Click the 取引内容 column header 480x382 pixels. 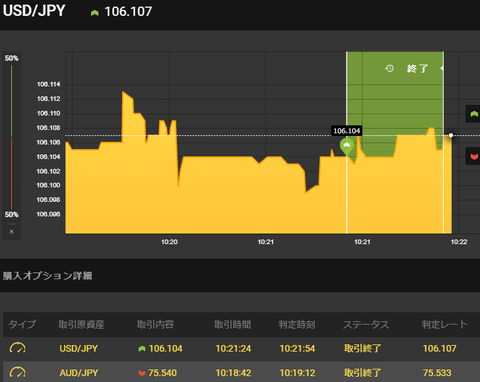point(155,324)
